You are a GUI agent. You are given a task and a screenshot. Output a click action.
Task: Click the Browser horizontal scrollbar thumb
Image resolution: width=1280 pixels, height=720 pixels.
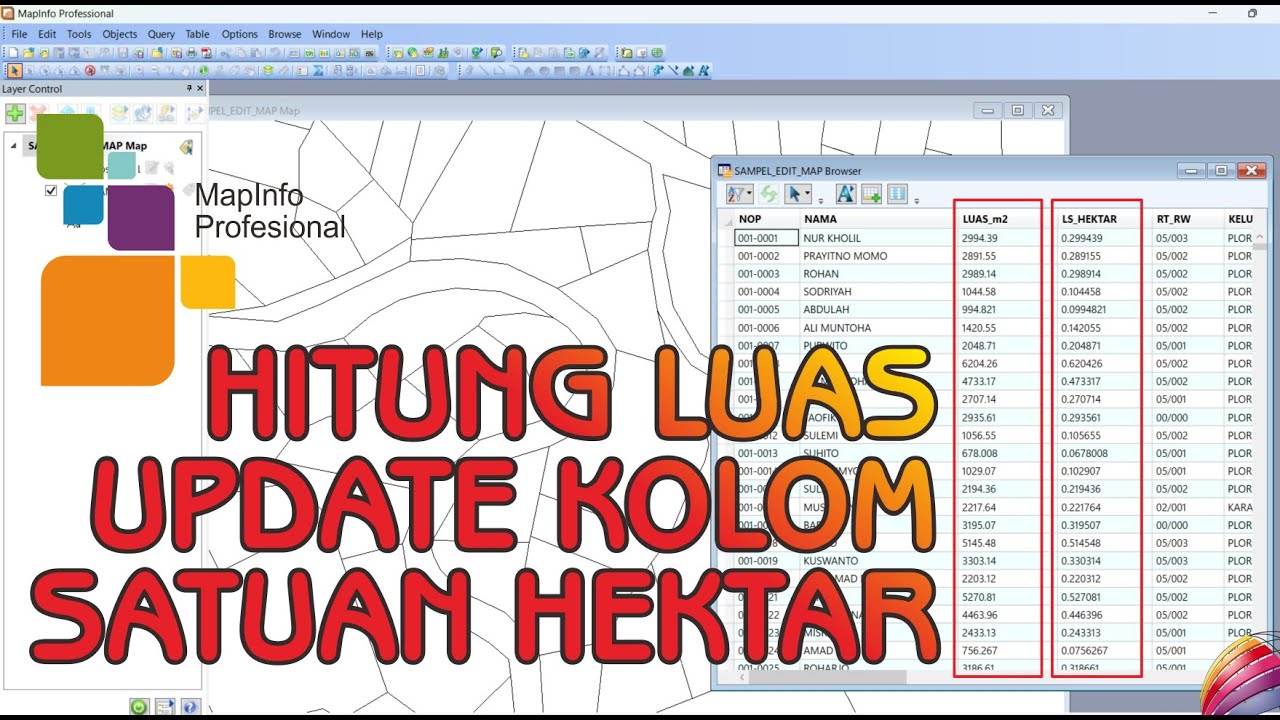[828, 677]
